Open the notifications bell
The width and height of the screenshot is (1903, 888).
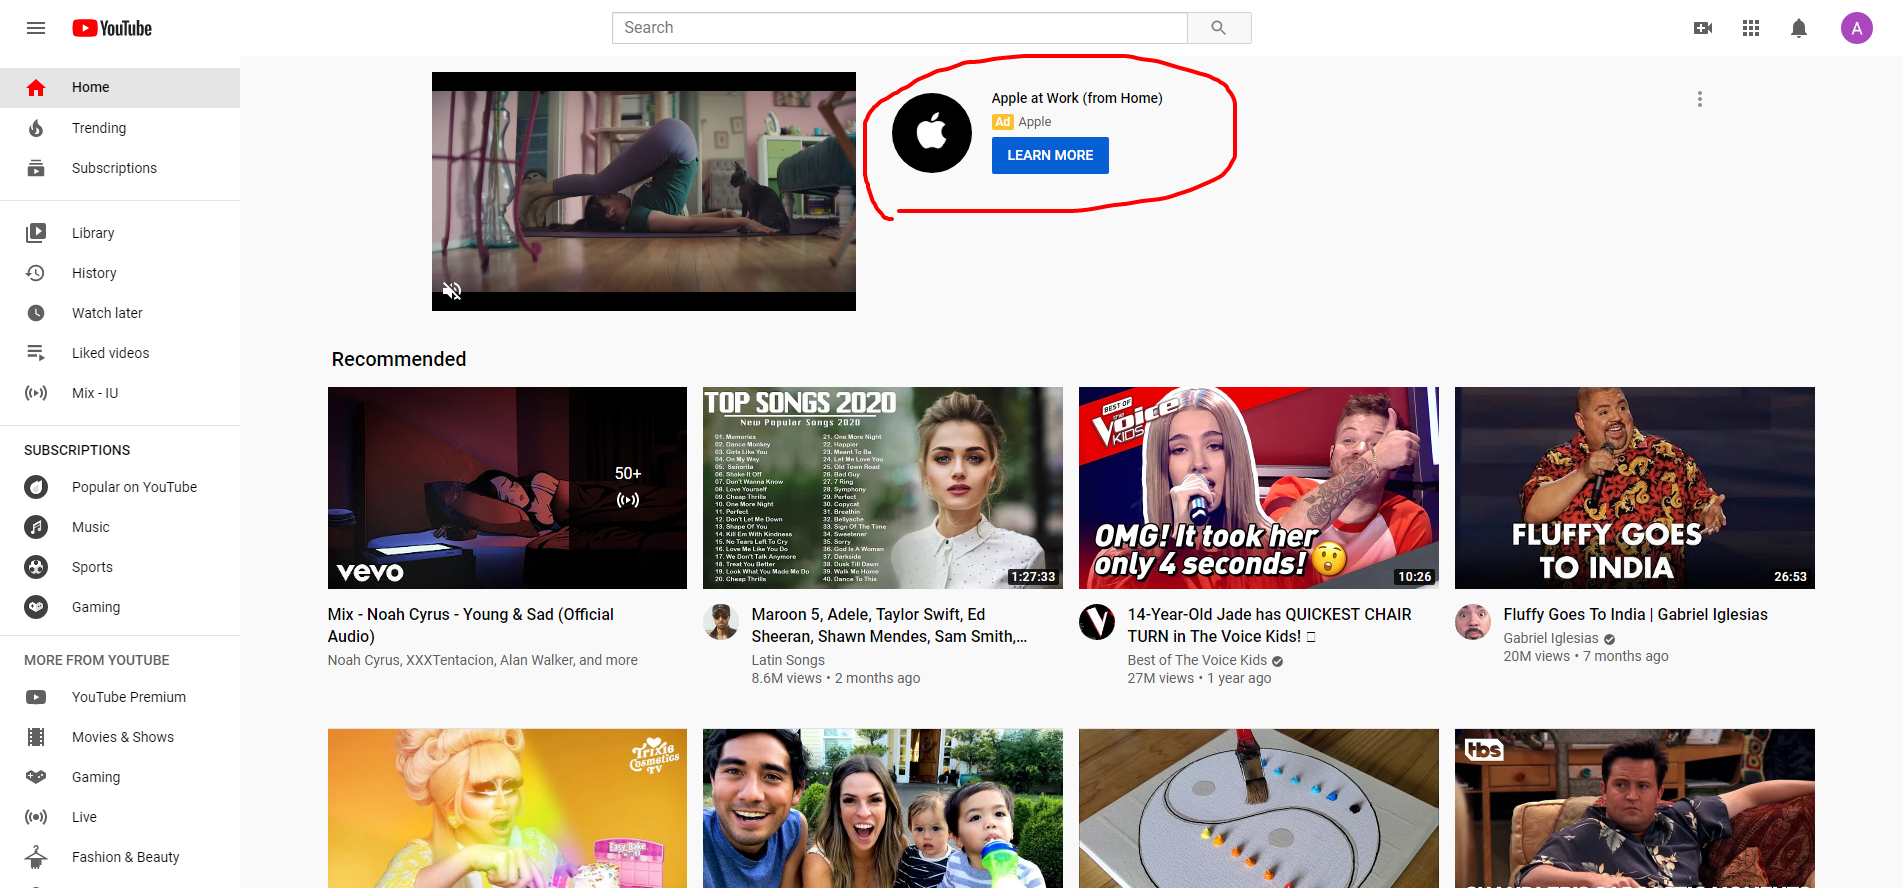click(x=1798, y=28)
